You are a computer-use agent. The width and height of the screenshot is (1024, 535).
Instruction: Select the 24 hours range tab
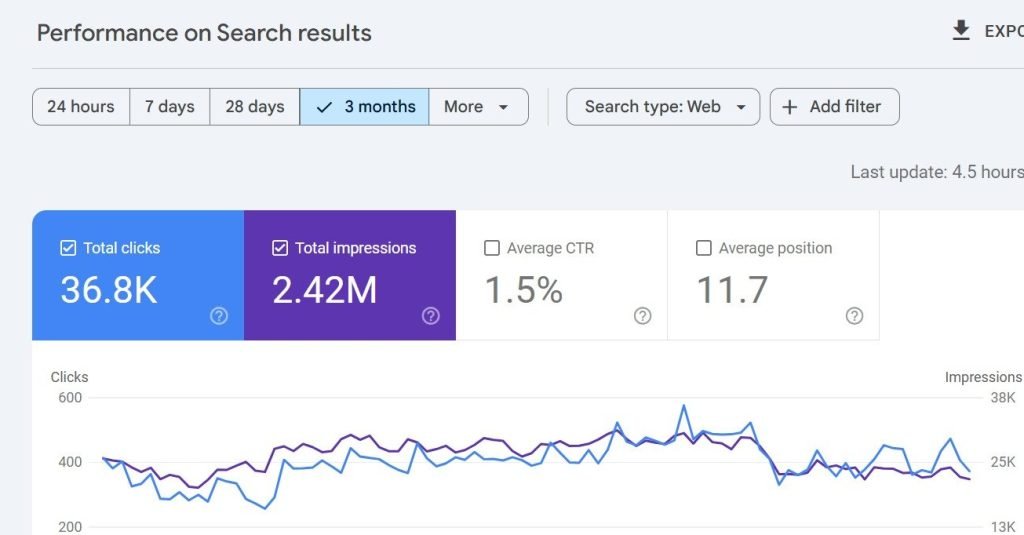(x=81, y=107)
